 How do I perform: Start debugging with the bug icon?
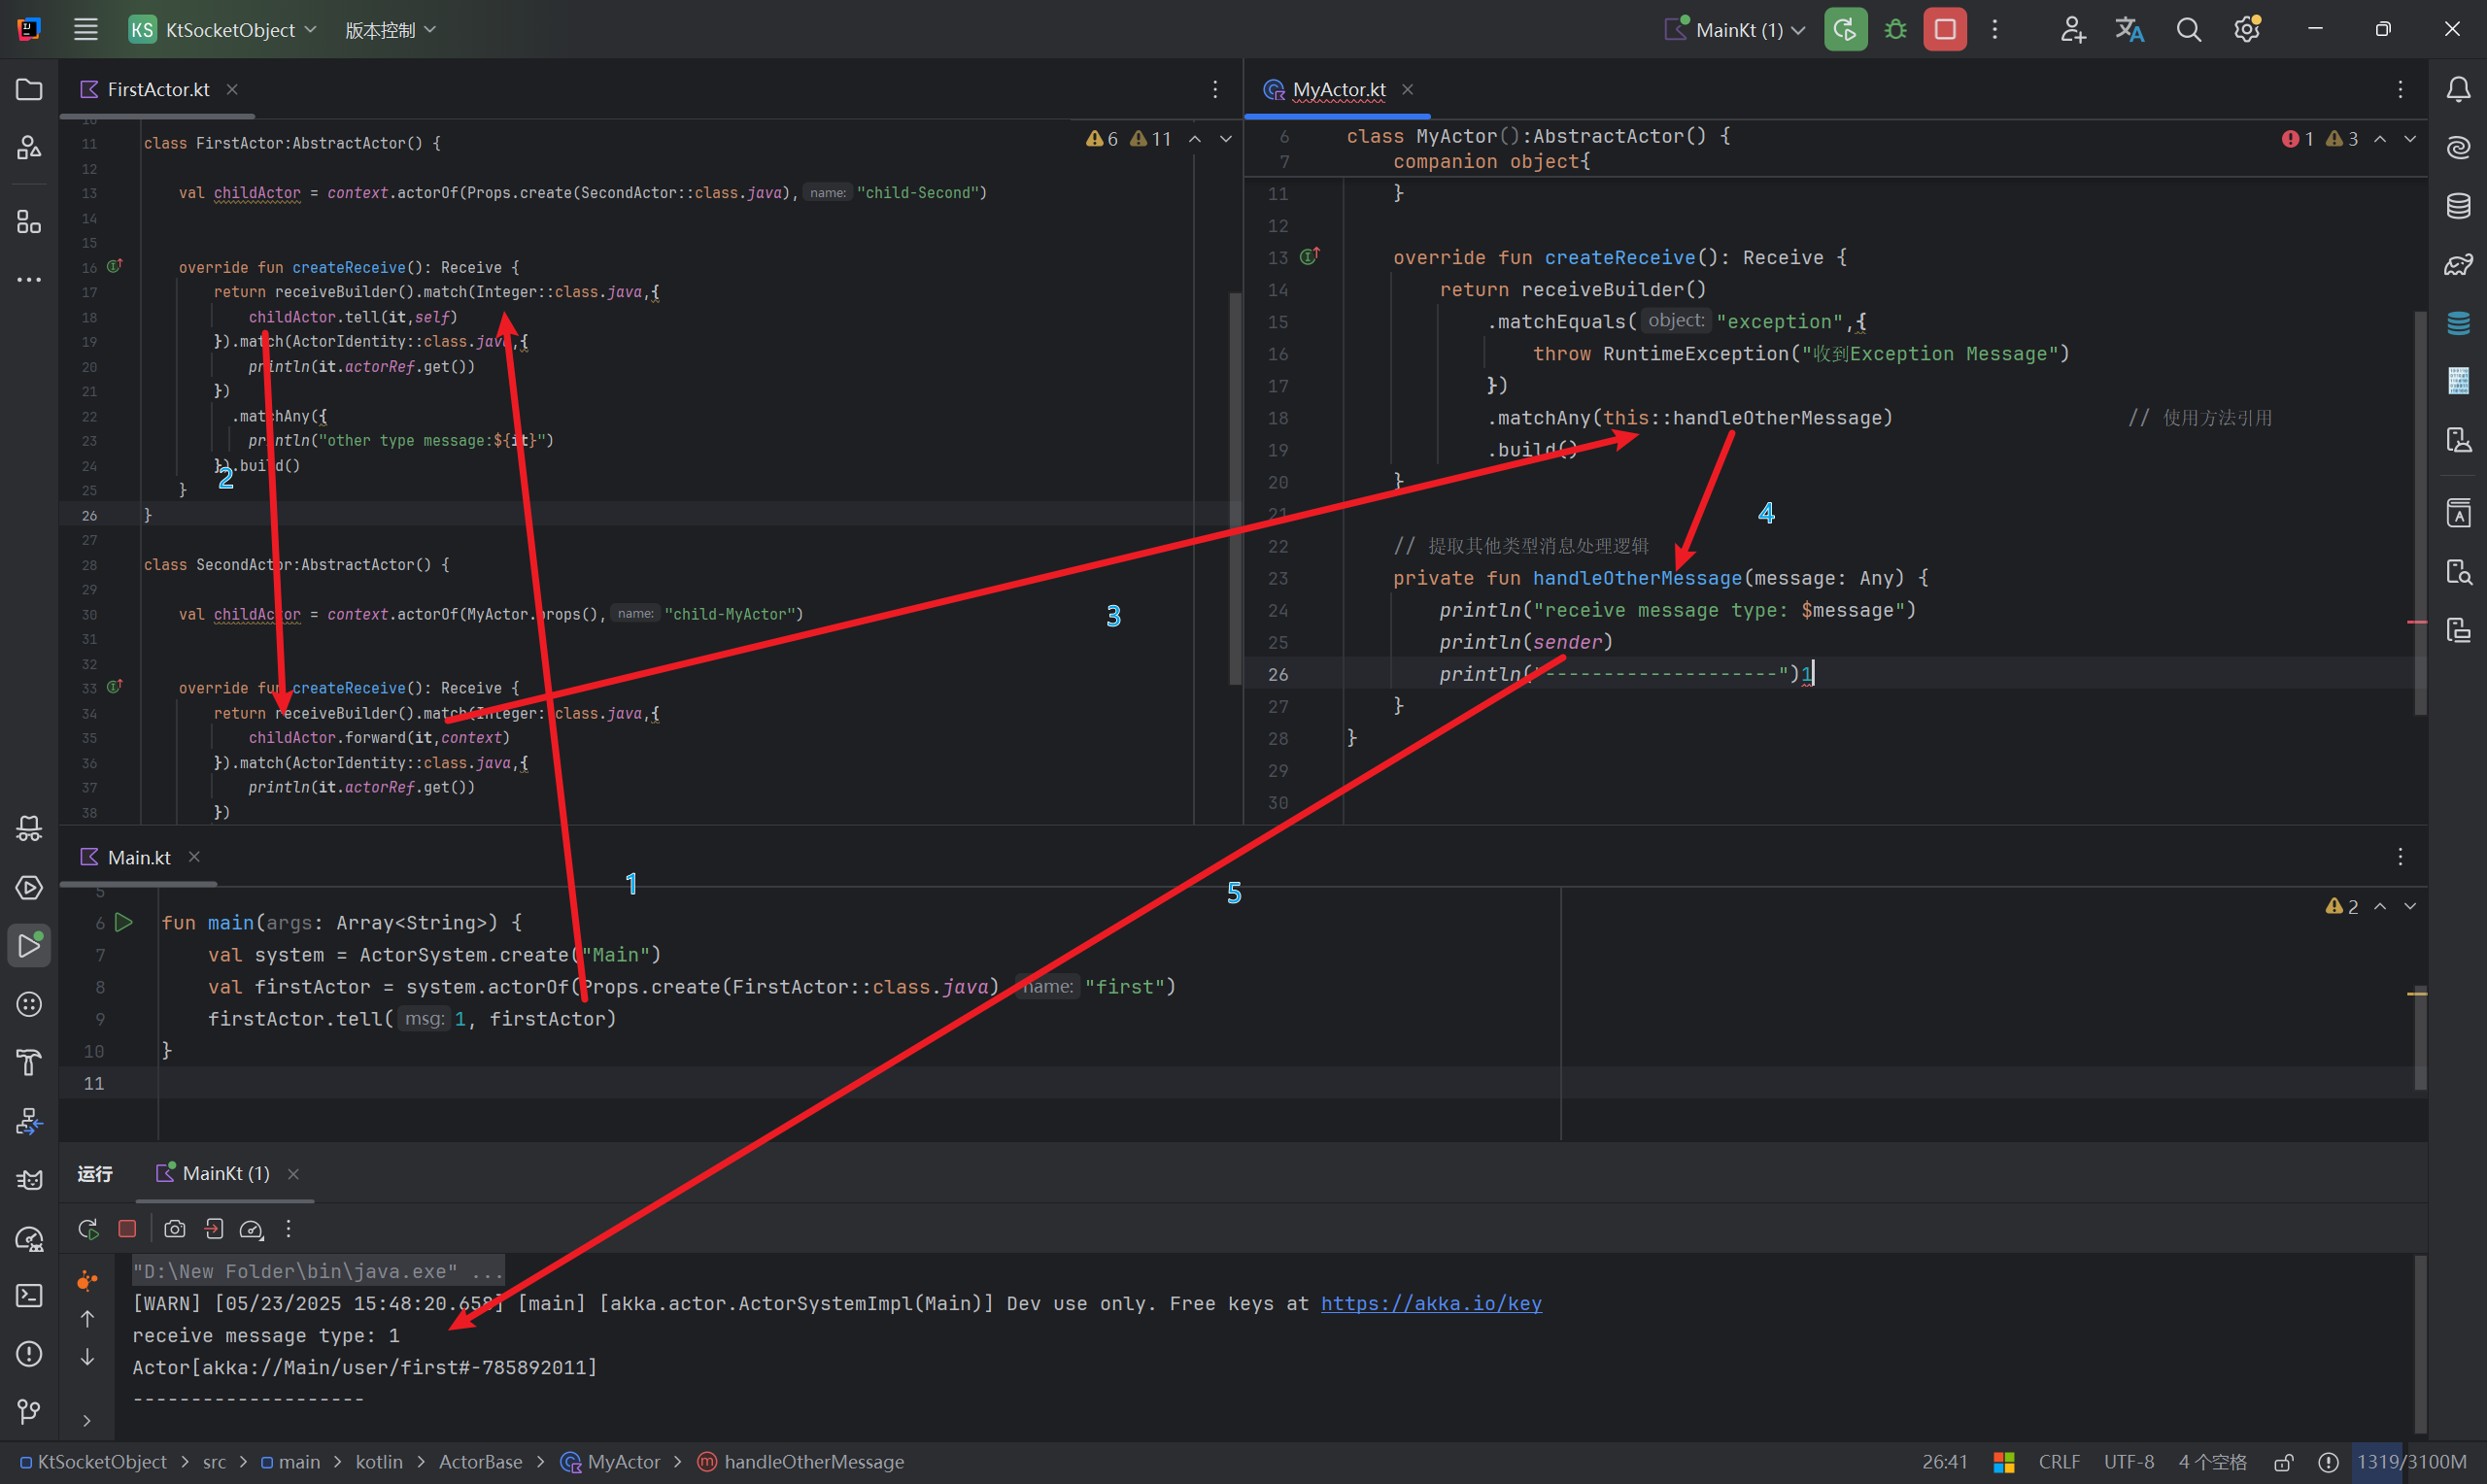coord(1895,29)
